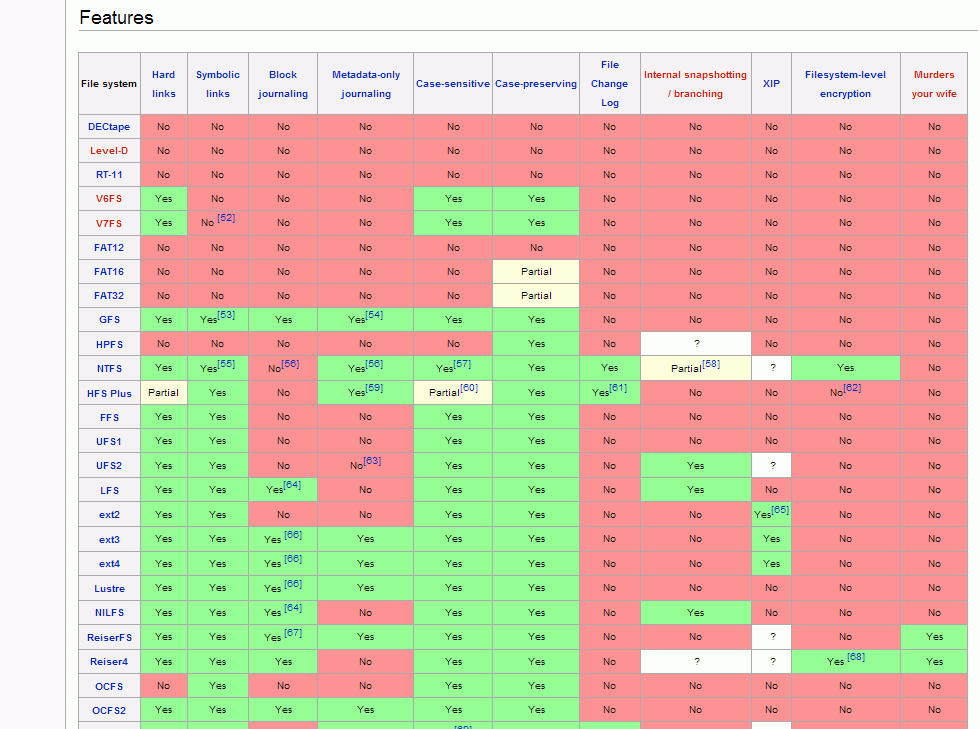Screen dimensions: 980x729
Task: Open footnote [57] beside NTFS Case-sensitive Yes
Action: [x=462, y=364]
